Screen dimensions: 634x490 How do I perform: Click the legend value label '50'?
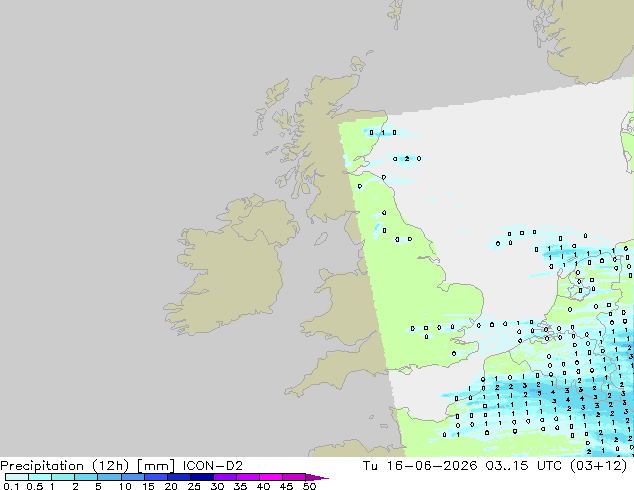[310, 486]
